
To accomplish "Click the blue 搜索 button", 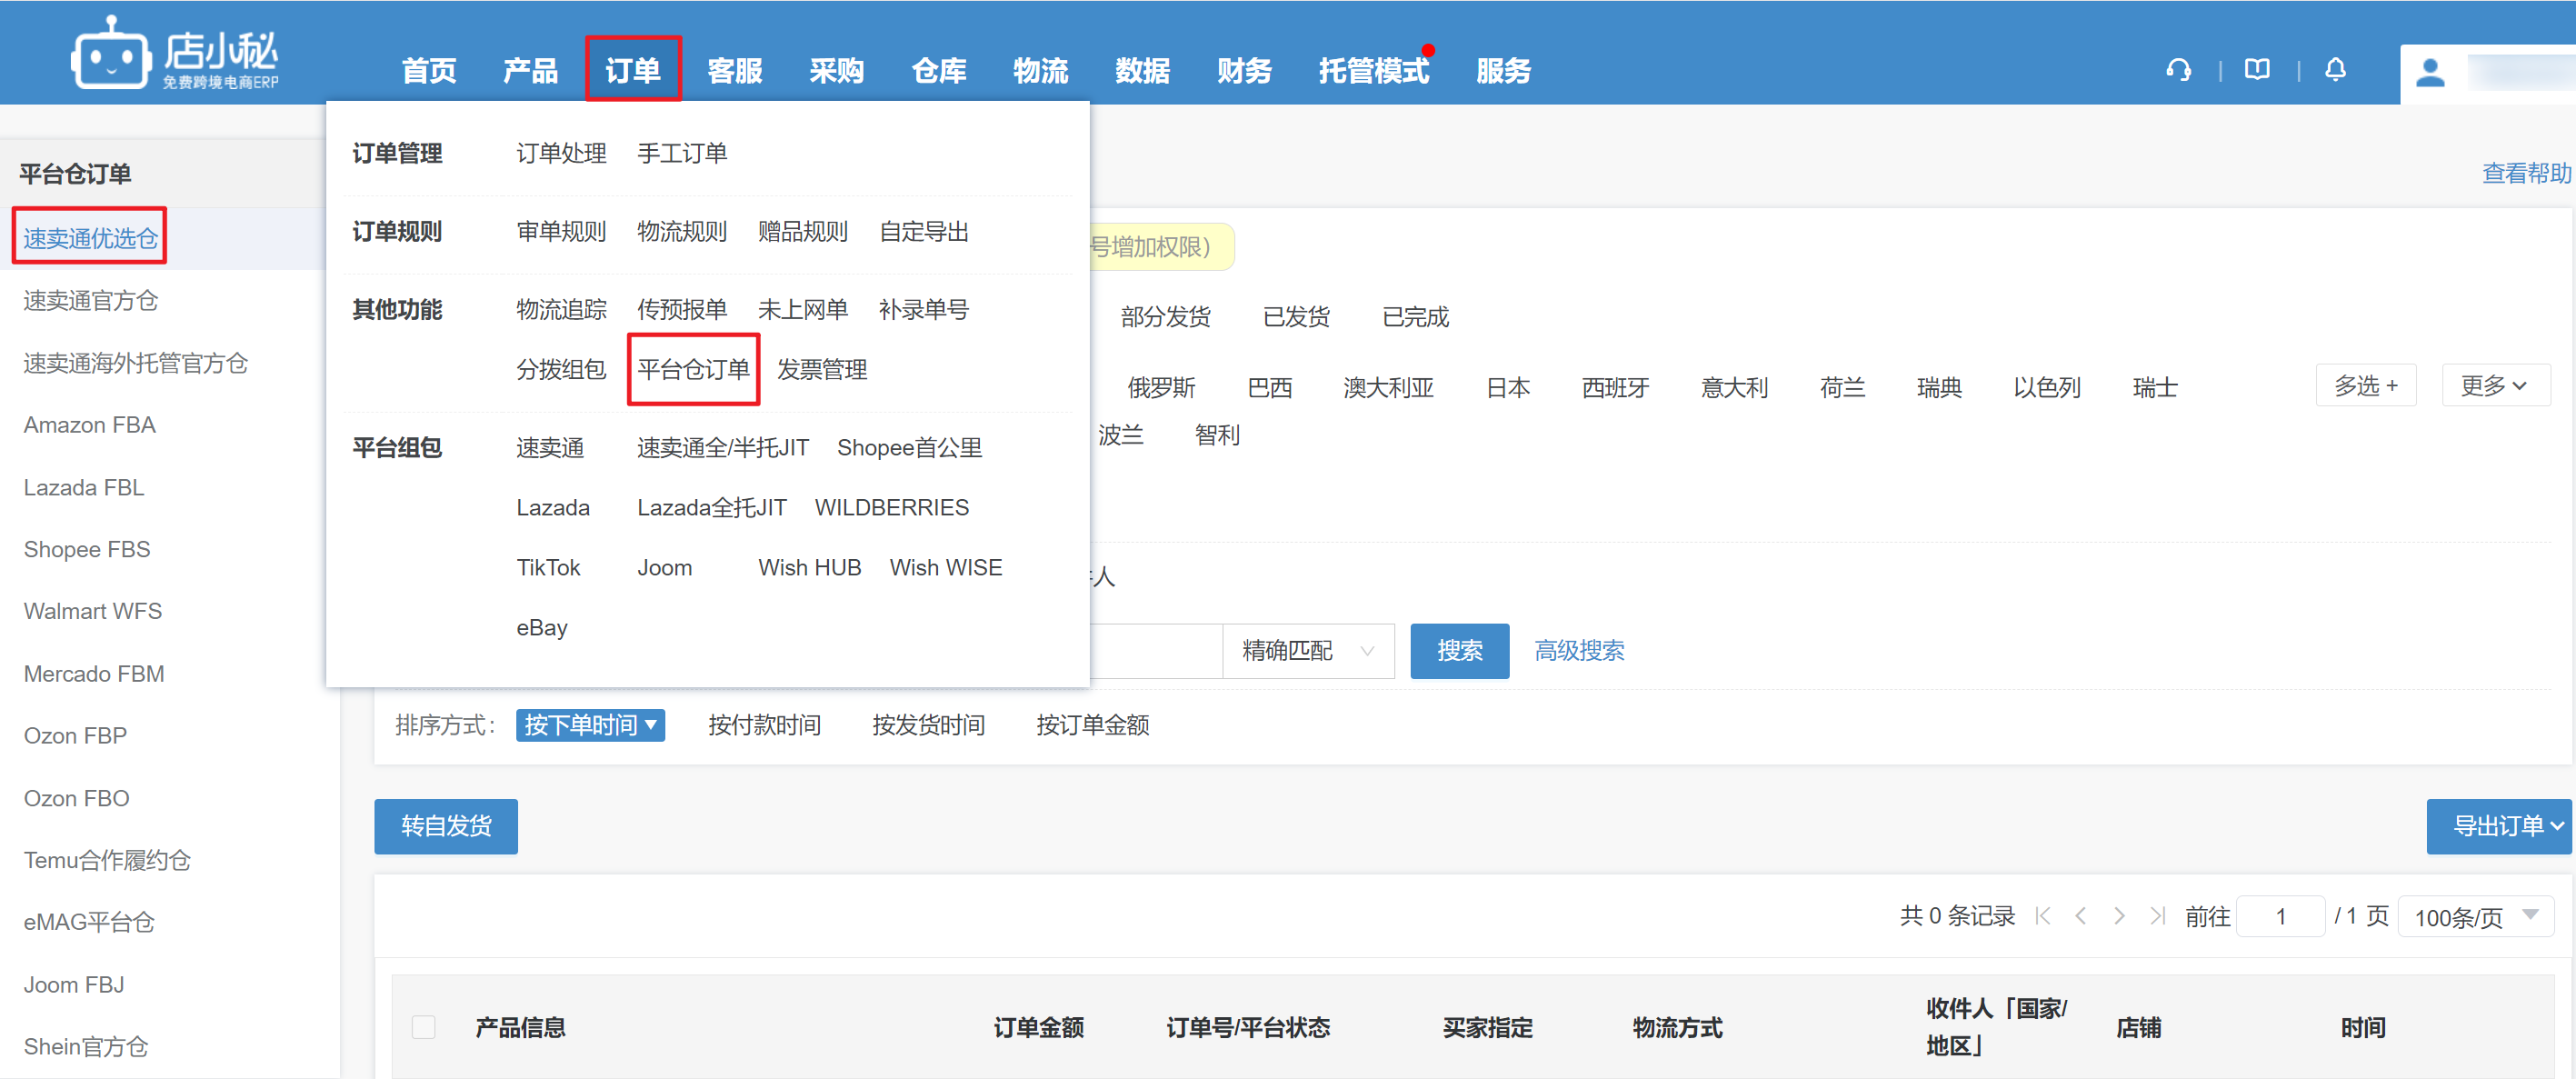I will click(x=1459, y=651).
